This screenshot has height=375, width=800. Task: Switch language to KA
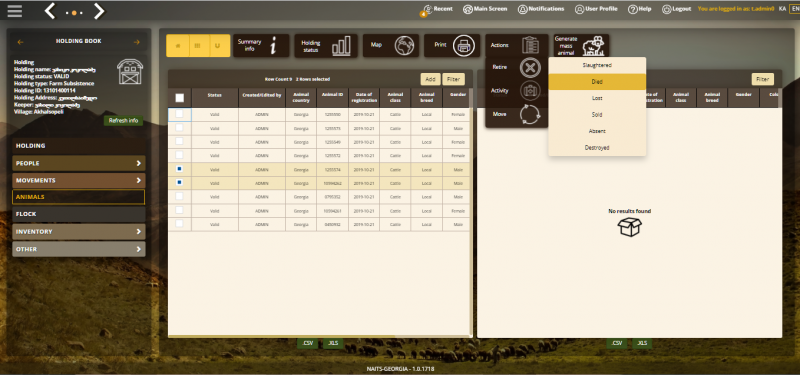pyautogui.click(x=782, y=9)
